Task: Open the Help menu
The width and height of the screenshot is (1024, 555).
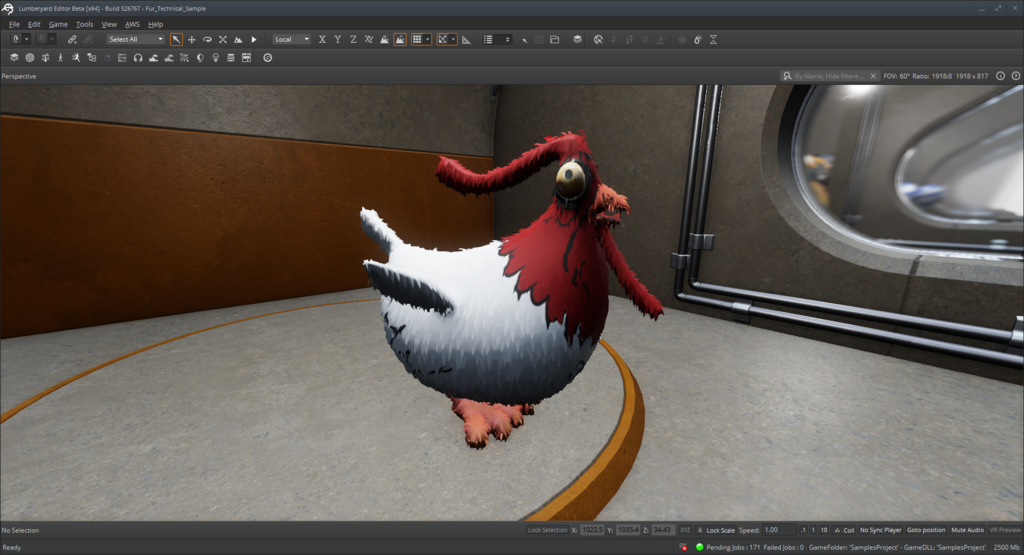Action: point(155,24)
